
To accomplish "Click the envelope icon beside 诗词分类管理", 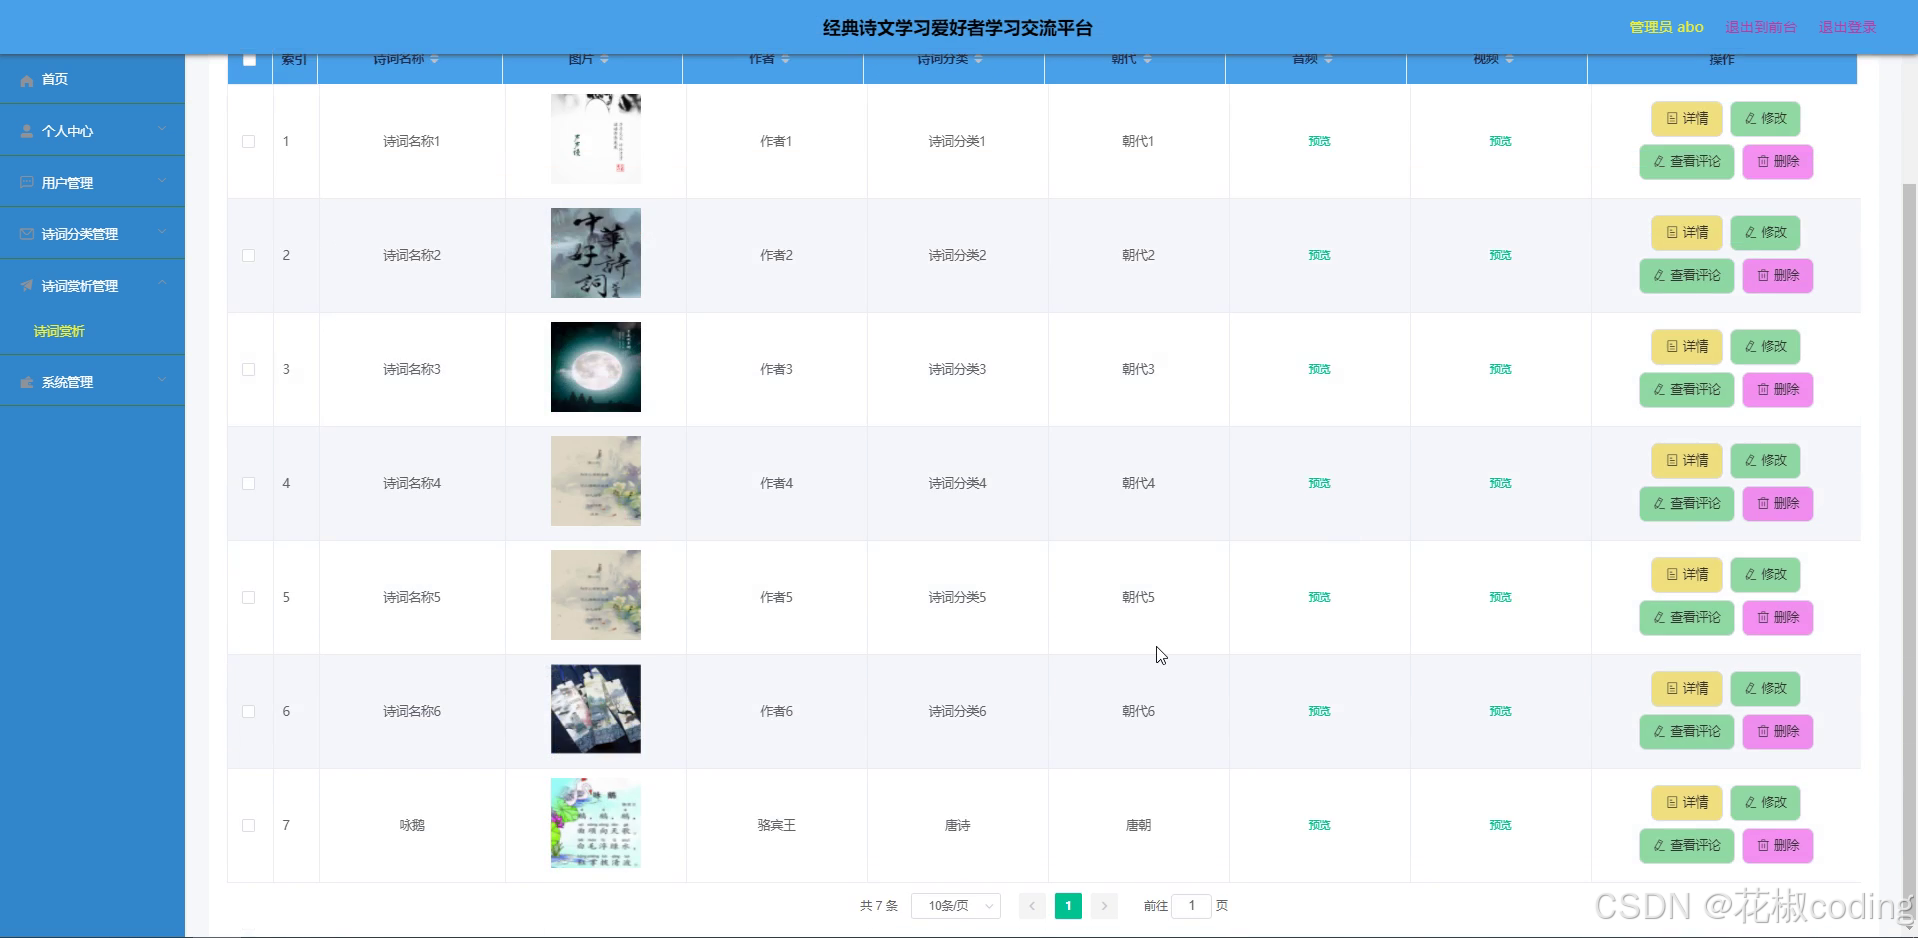I will coord(25,233).
